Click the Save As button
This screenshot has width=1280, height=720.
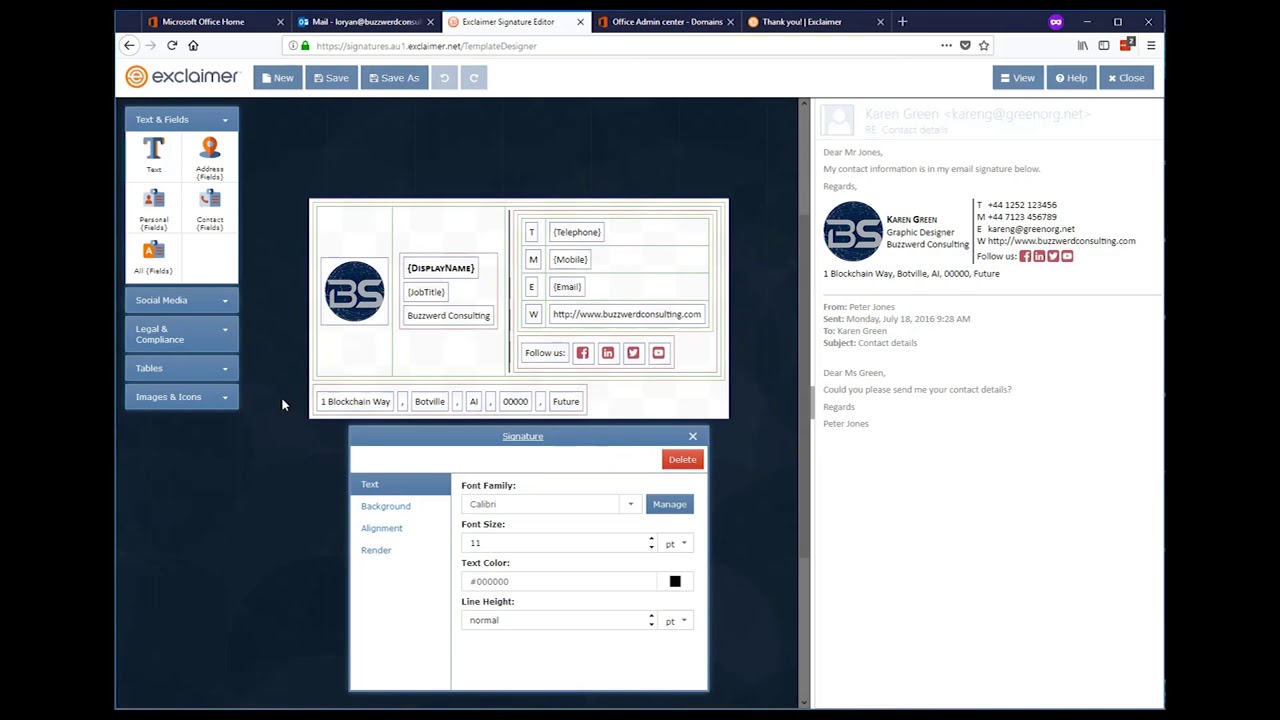394,78
